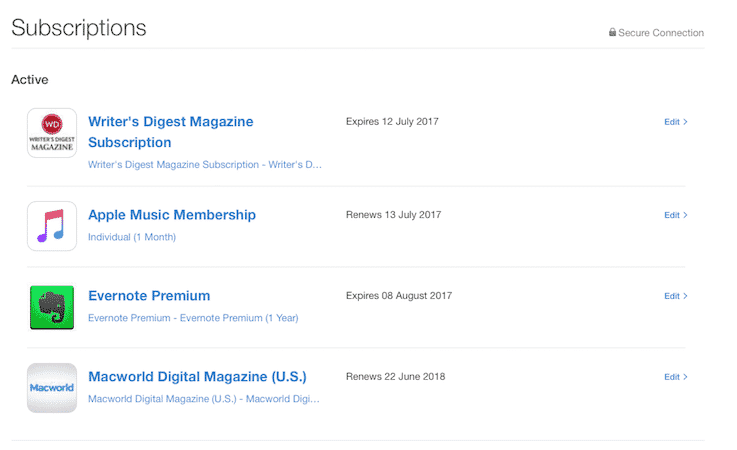Click the Renews 22 June 2018 date

tap(395, 377)
